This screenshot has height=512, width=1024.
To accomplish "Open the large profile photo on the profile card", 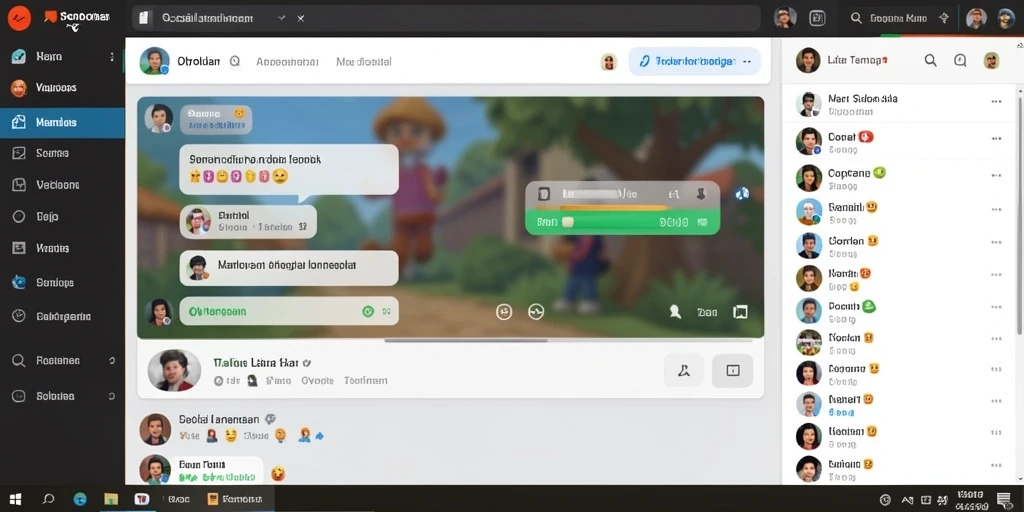I will [x=174, y=370].
